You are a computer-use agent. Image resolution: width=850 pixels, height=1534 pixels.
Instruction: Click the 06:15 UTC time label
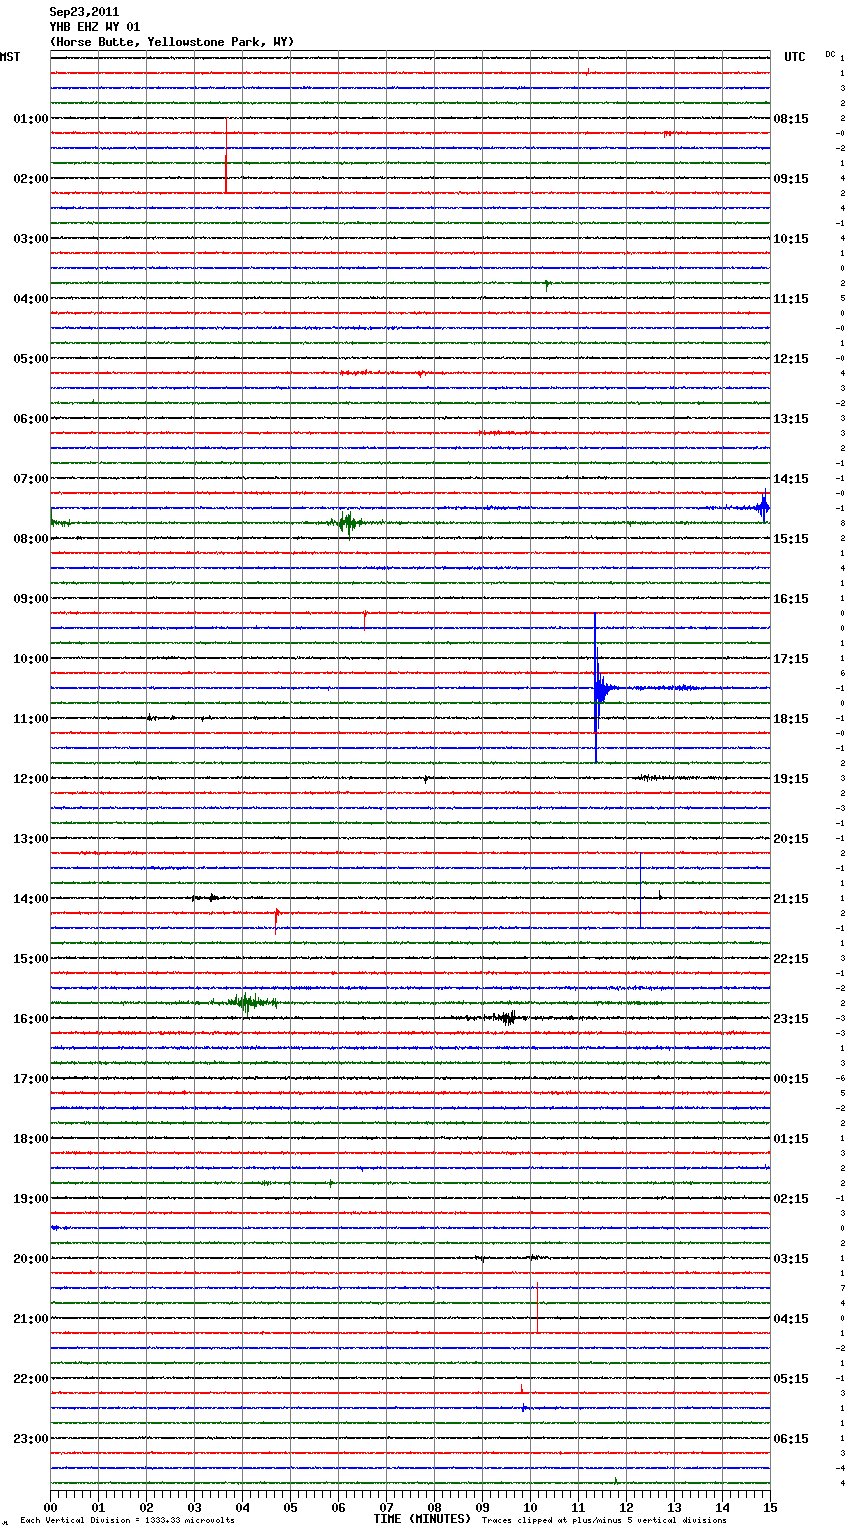click(x=791, y=1439)
